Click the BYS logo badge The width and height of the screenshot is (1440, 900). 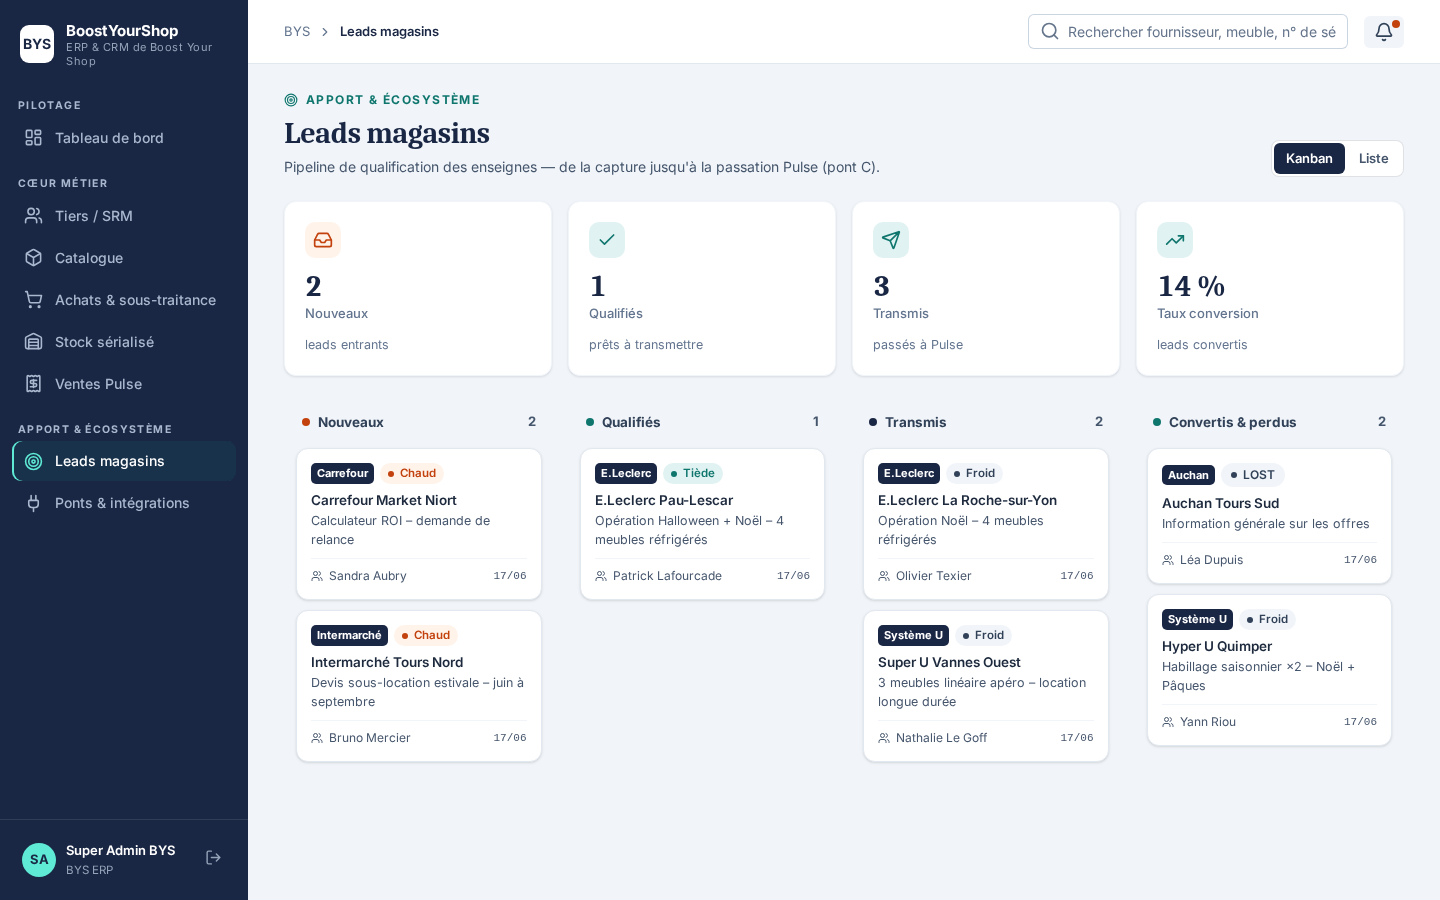coord(37,44)
